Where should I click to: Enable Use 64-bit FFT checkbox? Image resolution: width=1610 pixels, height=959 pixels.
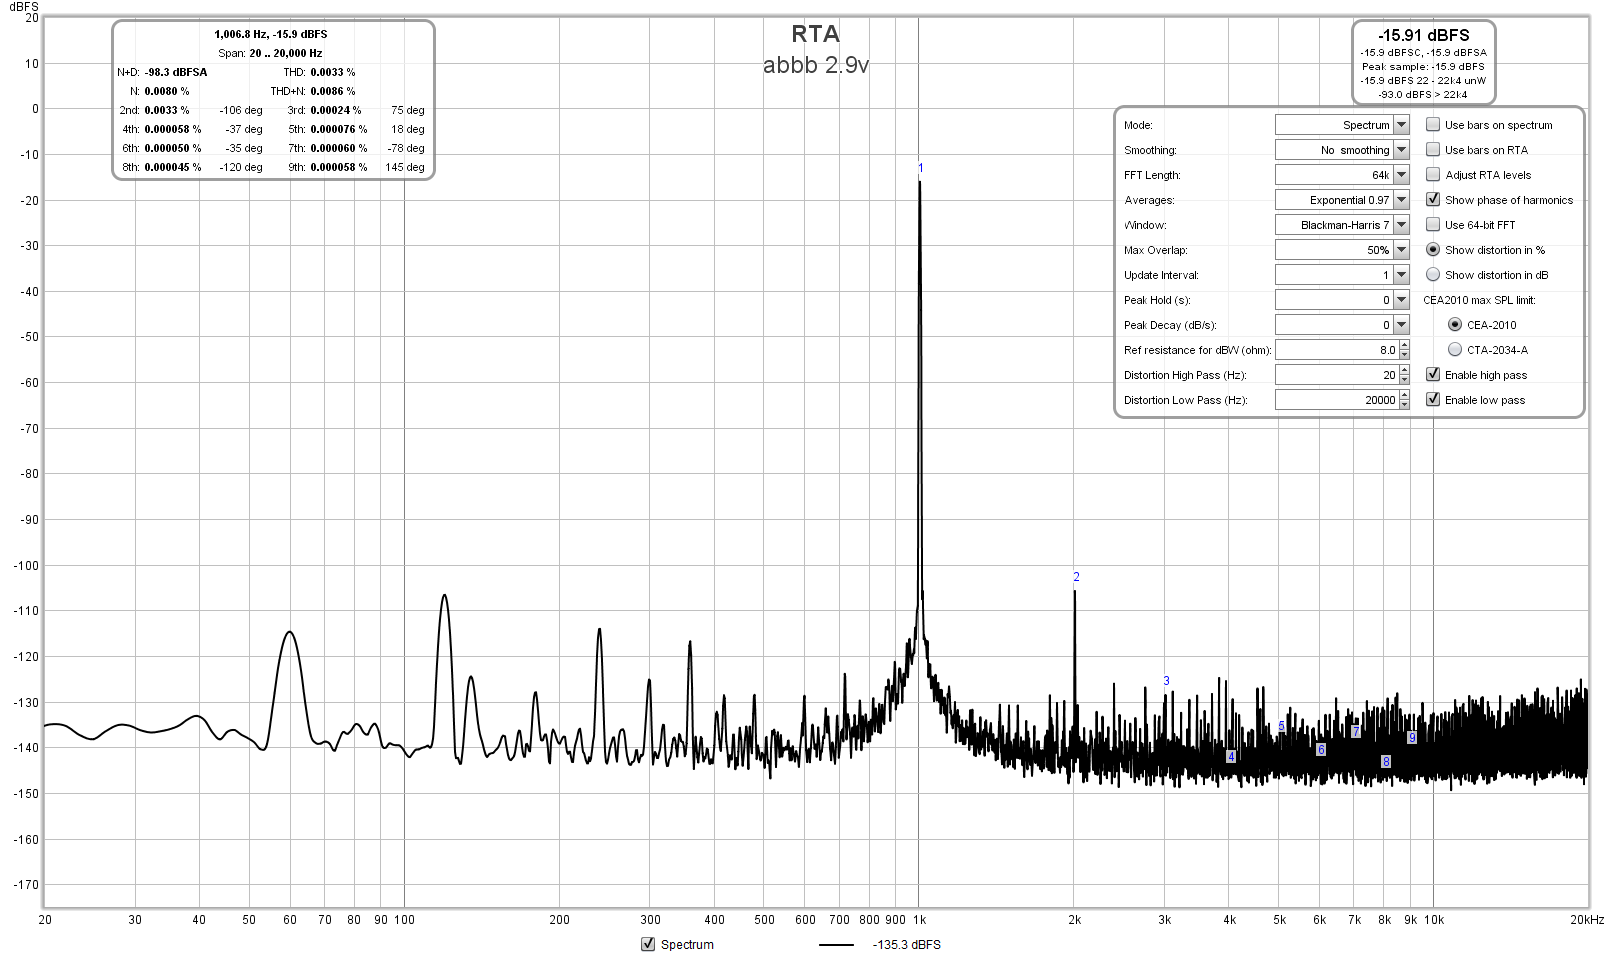tap(1433, 225)
